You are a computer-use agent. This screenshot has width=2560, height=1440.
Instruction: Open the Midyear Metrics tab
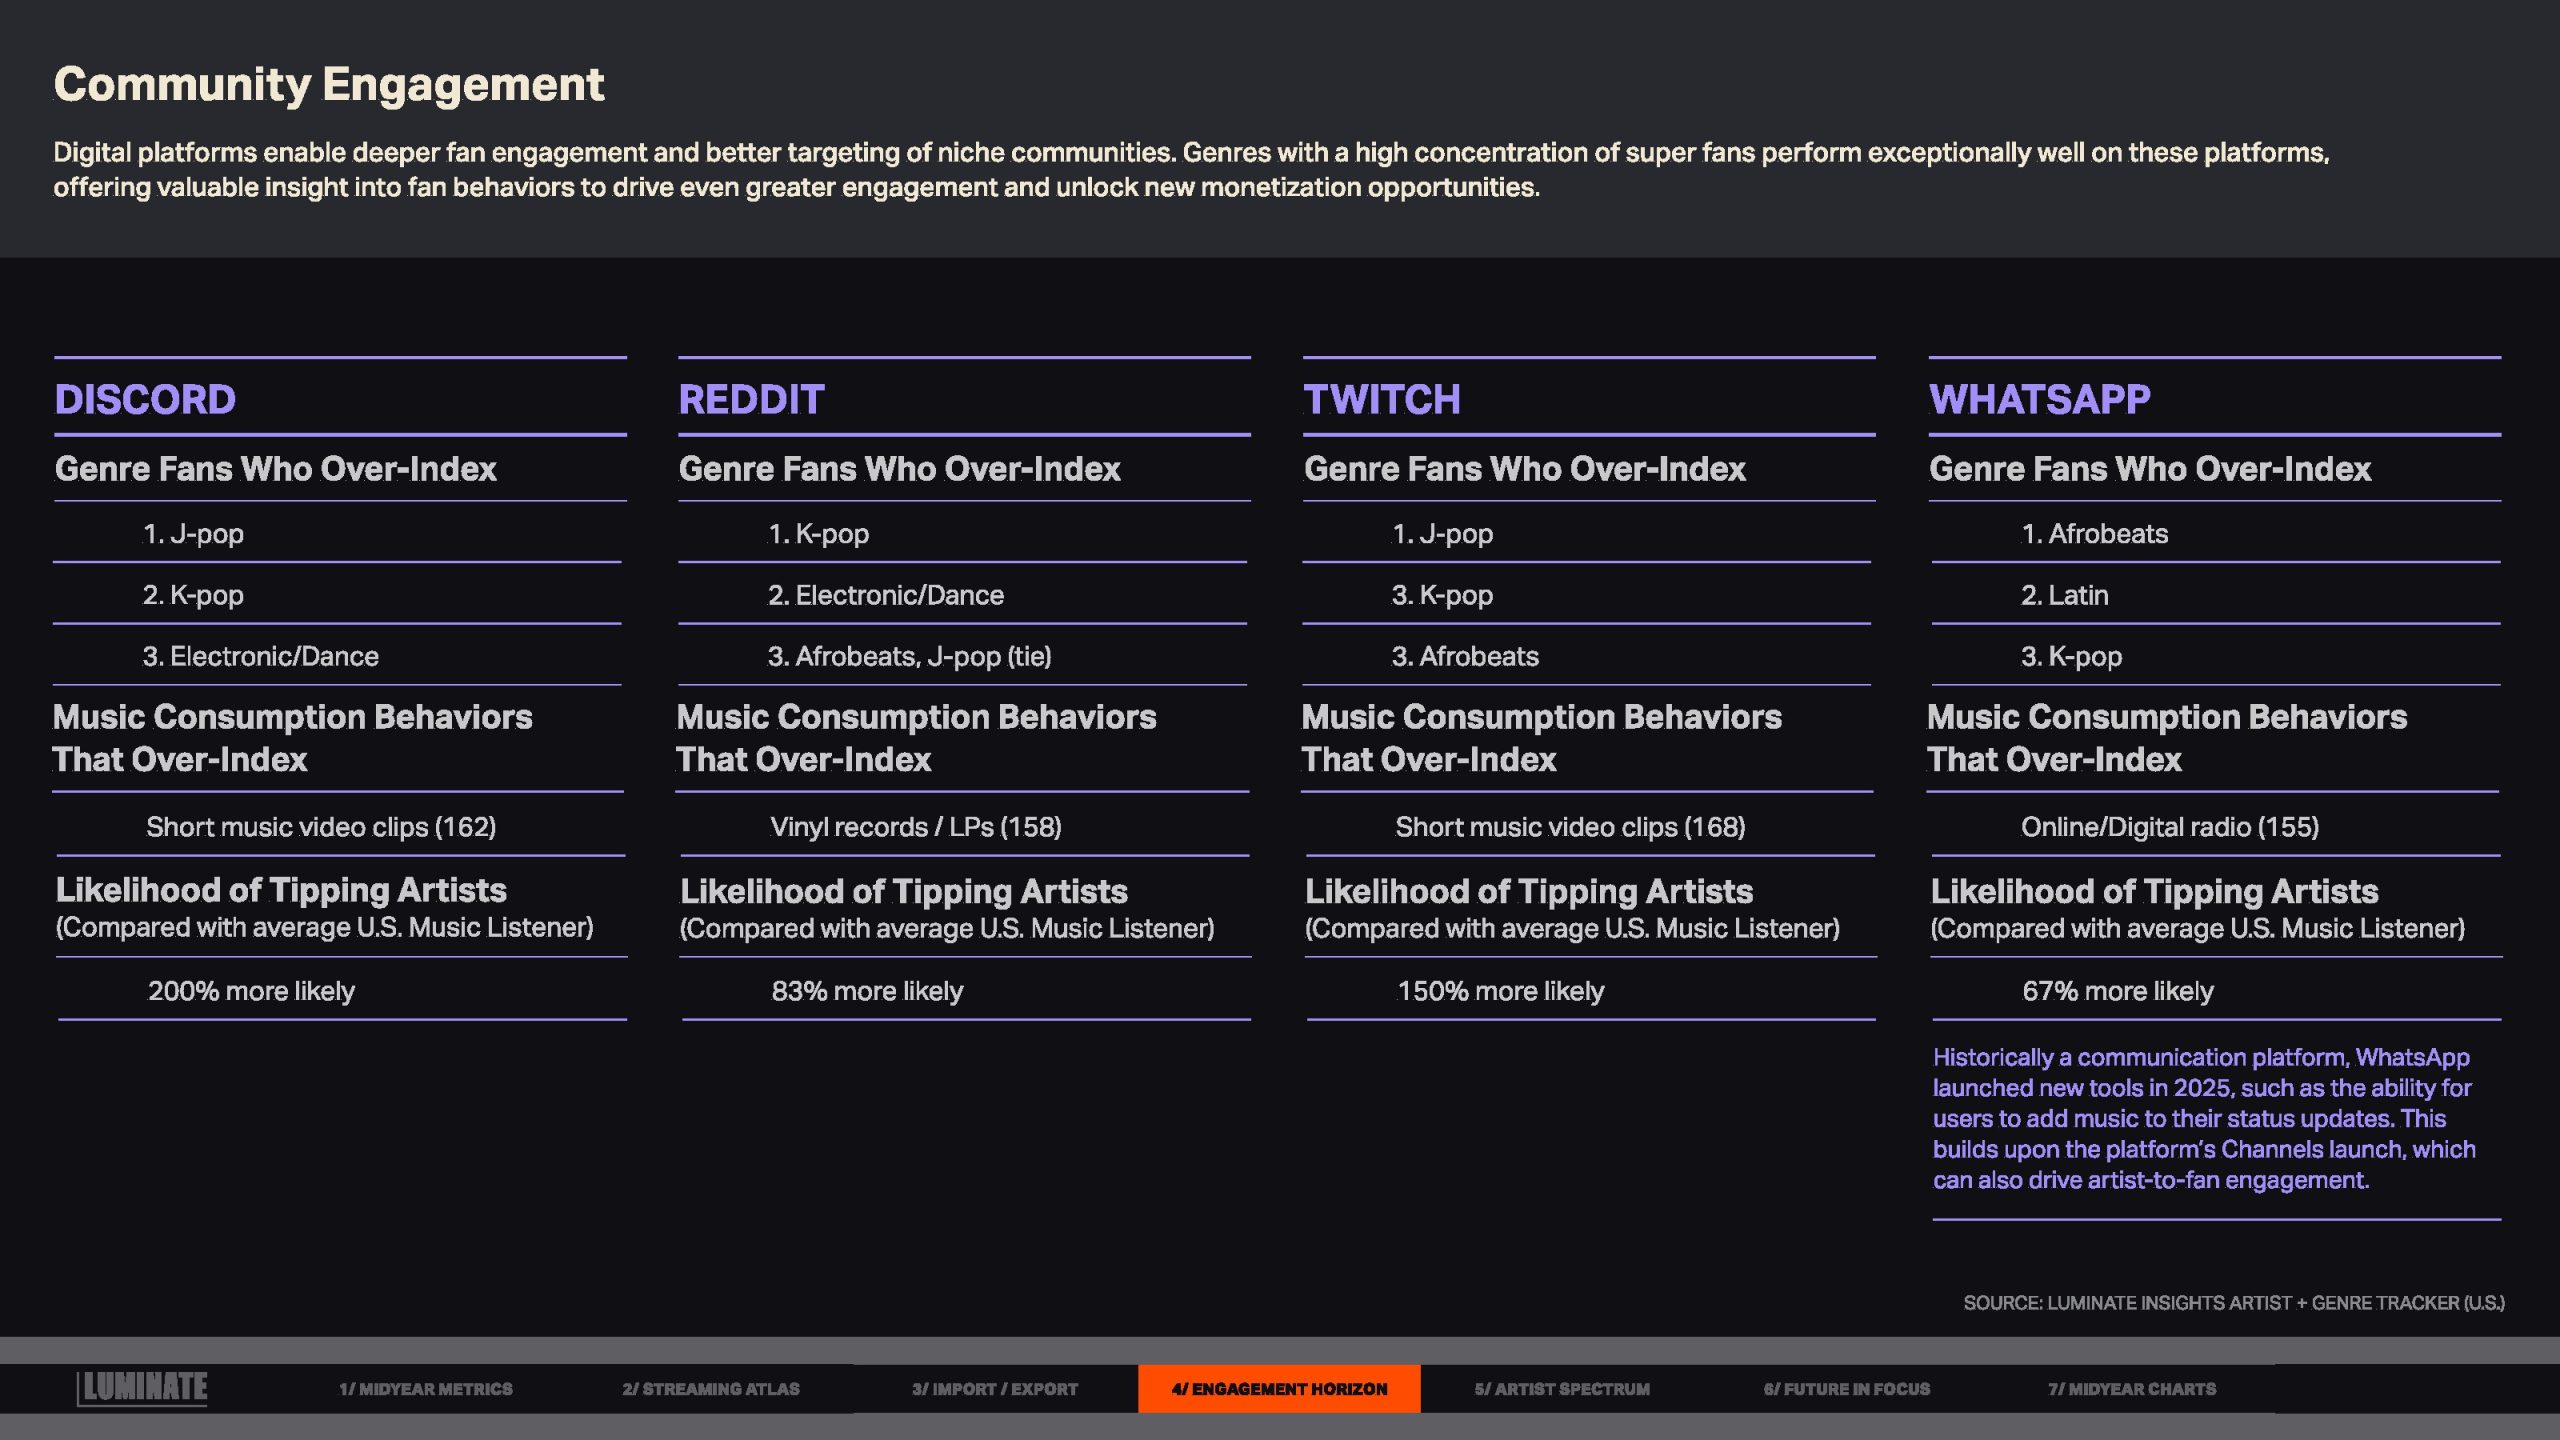pos(425,1389)
